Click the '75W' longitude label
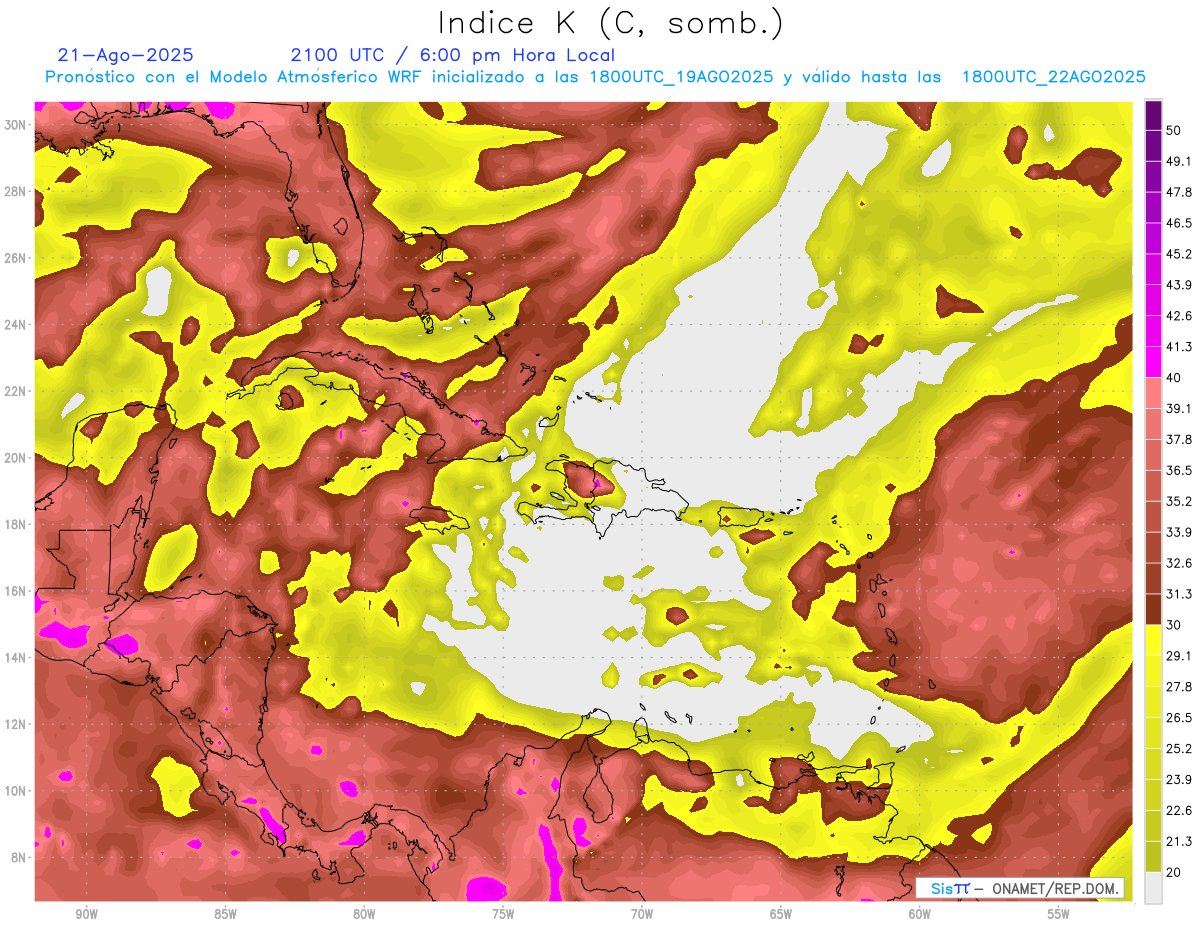The image size is (1200, 927). click(503, 915)
